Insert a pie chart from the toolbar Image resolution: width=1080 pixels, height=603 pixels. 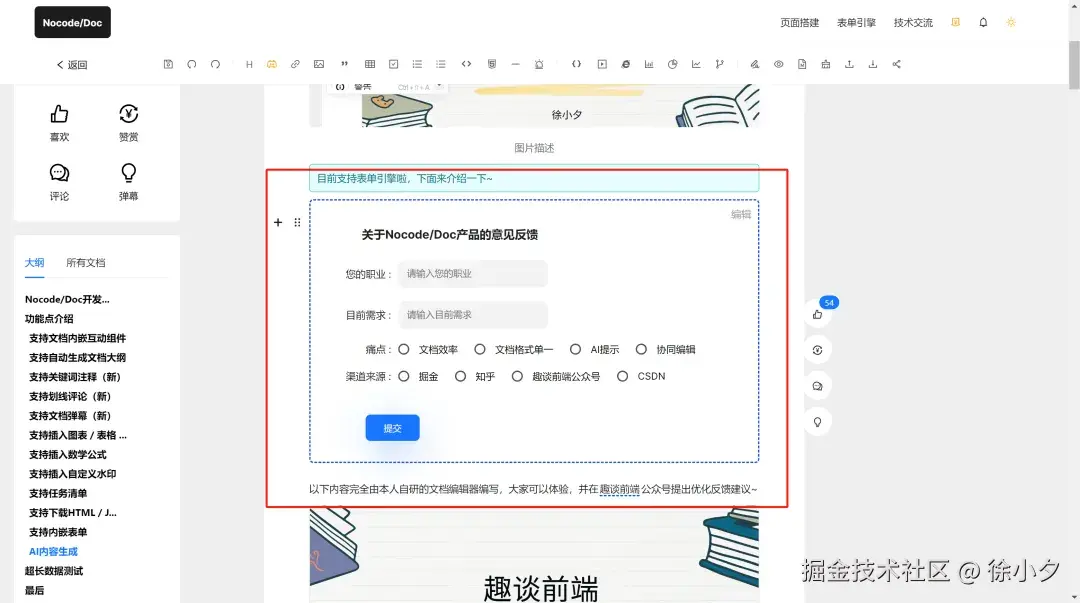(672, 64)
